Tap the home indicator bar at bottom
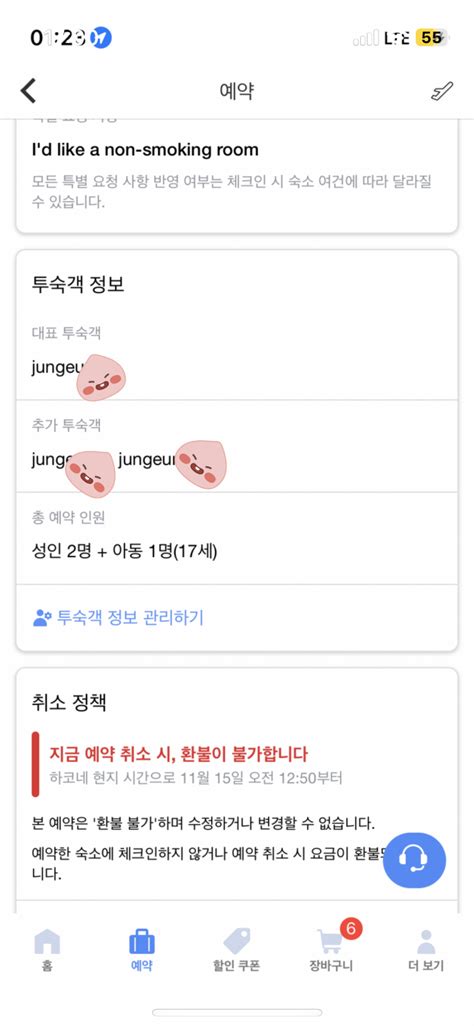This screenshot has height=1026, width=474. click(x=237, y=1012)
